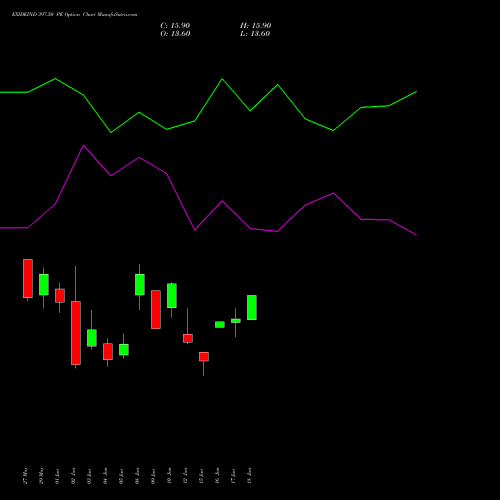Click the close value C: 15.90

[x=175, y=26]
